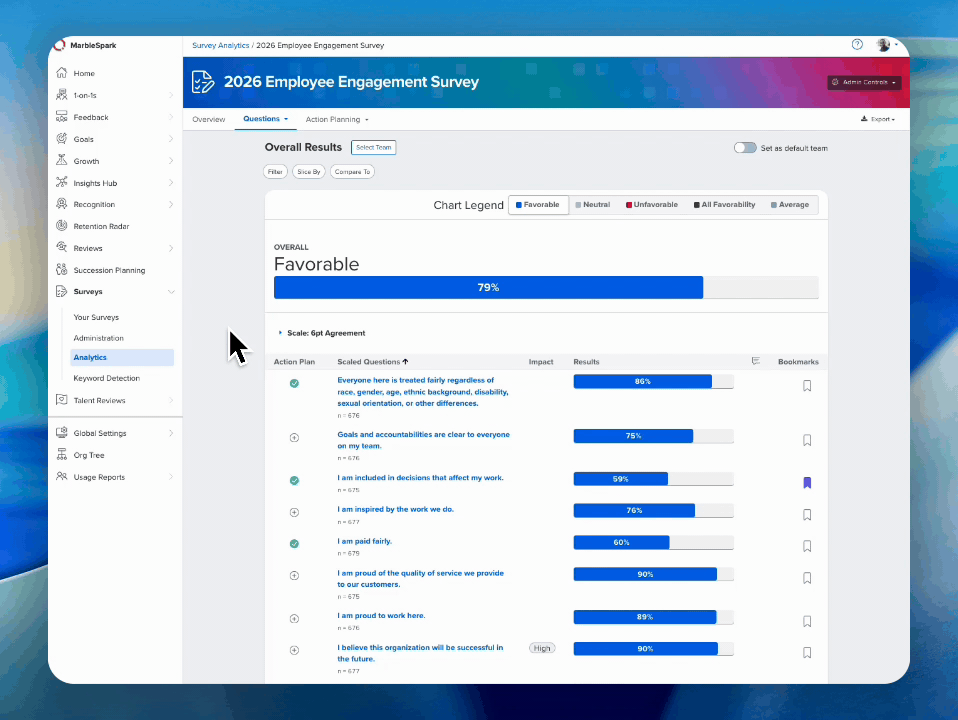Expand the Scale: 6pt Agreement section
958x720 pixels.
(x=321, y=333)
